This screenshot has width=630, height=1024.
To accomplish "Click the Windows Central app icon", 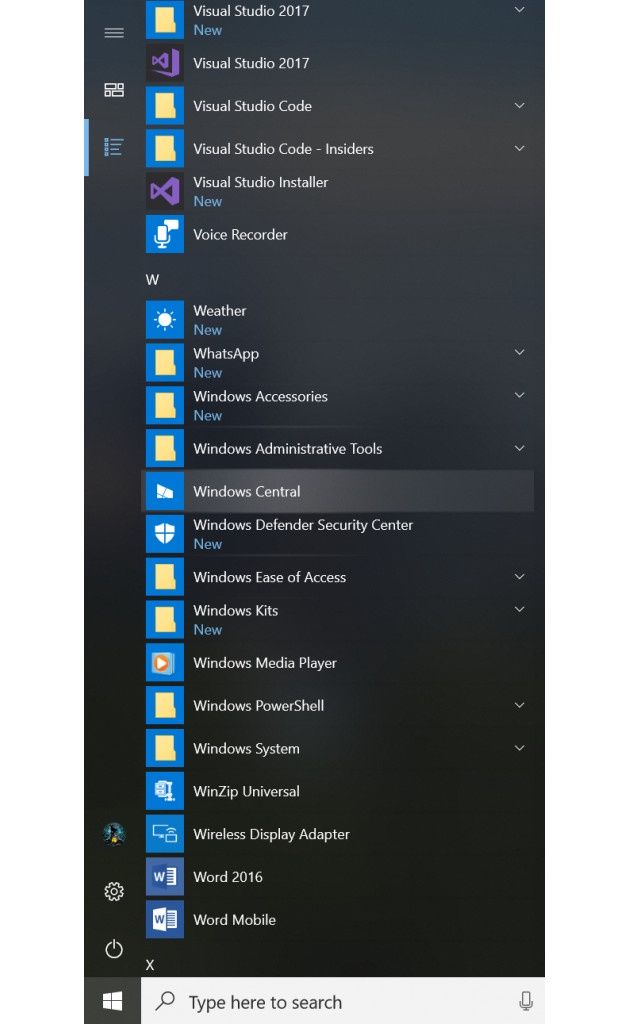I will coord(165,491).
